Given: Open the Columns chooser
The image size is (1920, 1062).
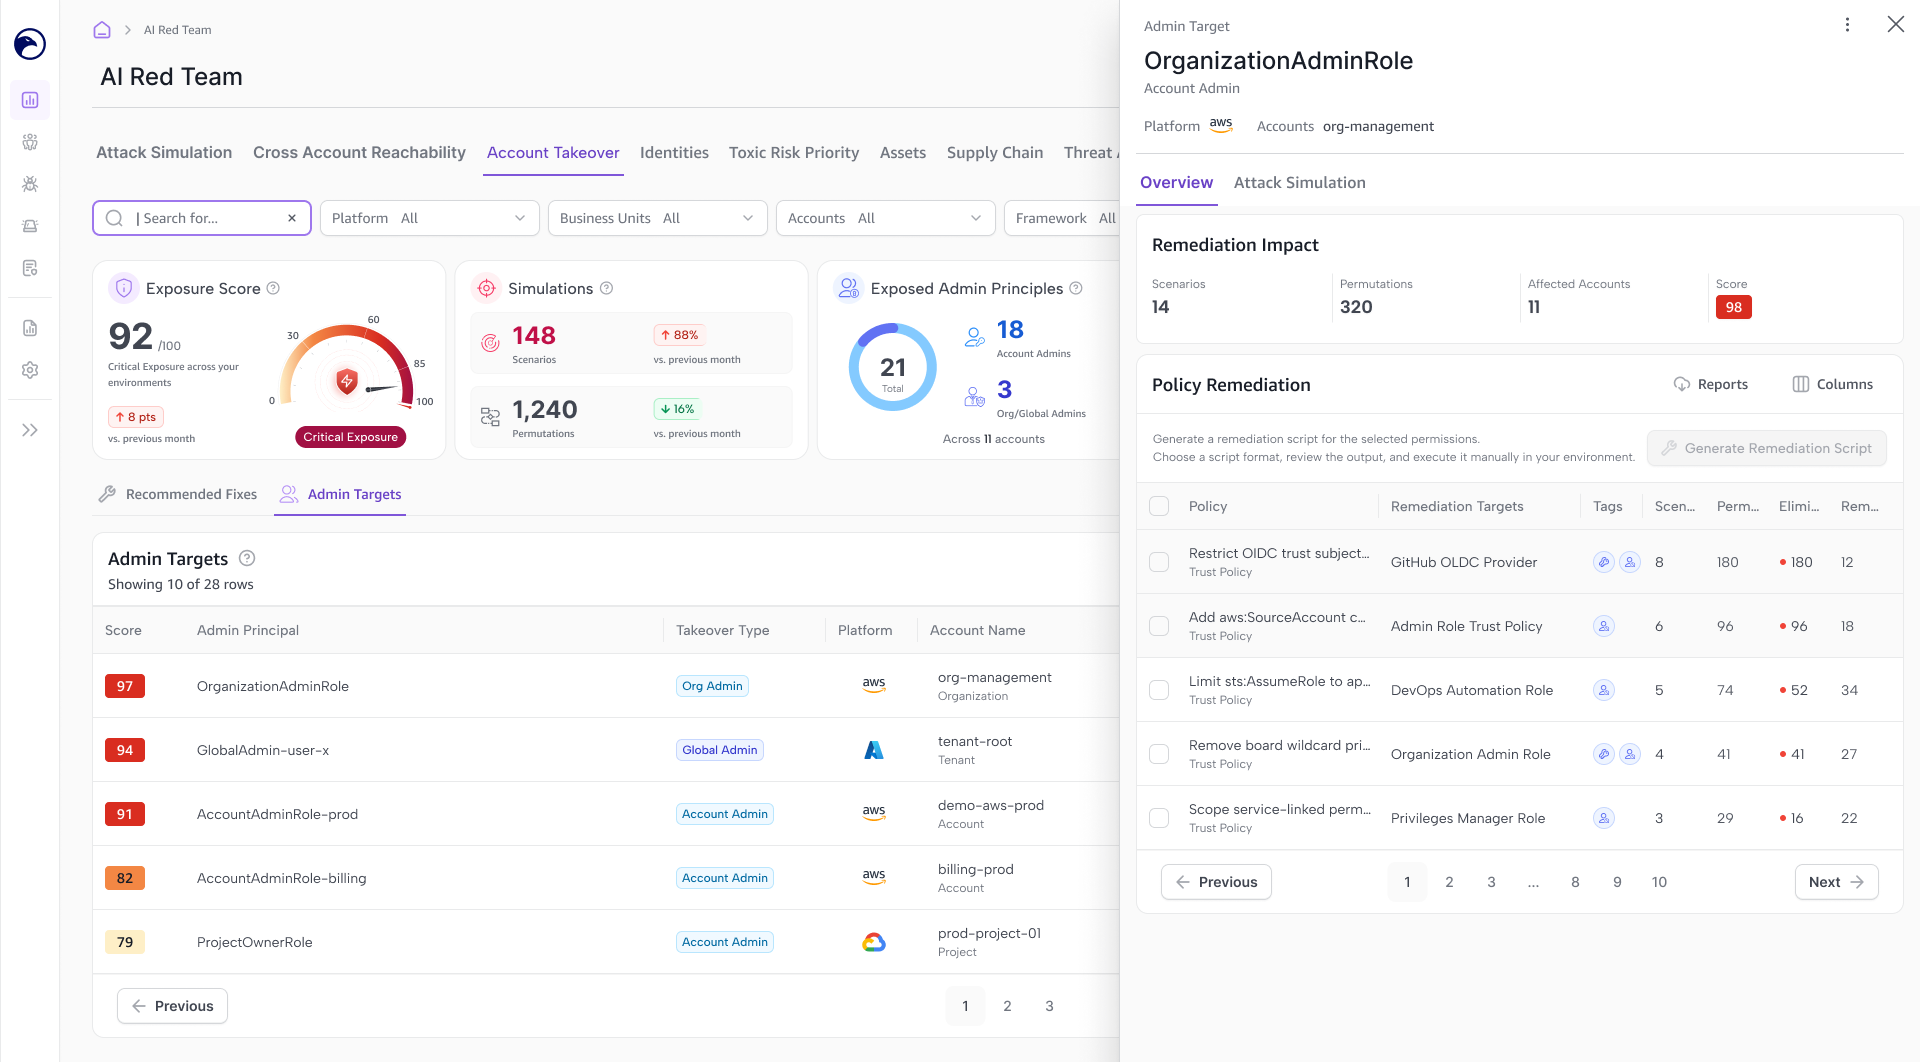Looking at the screenshot, I should 1832,384.
